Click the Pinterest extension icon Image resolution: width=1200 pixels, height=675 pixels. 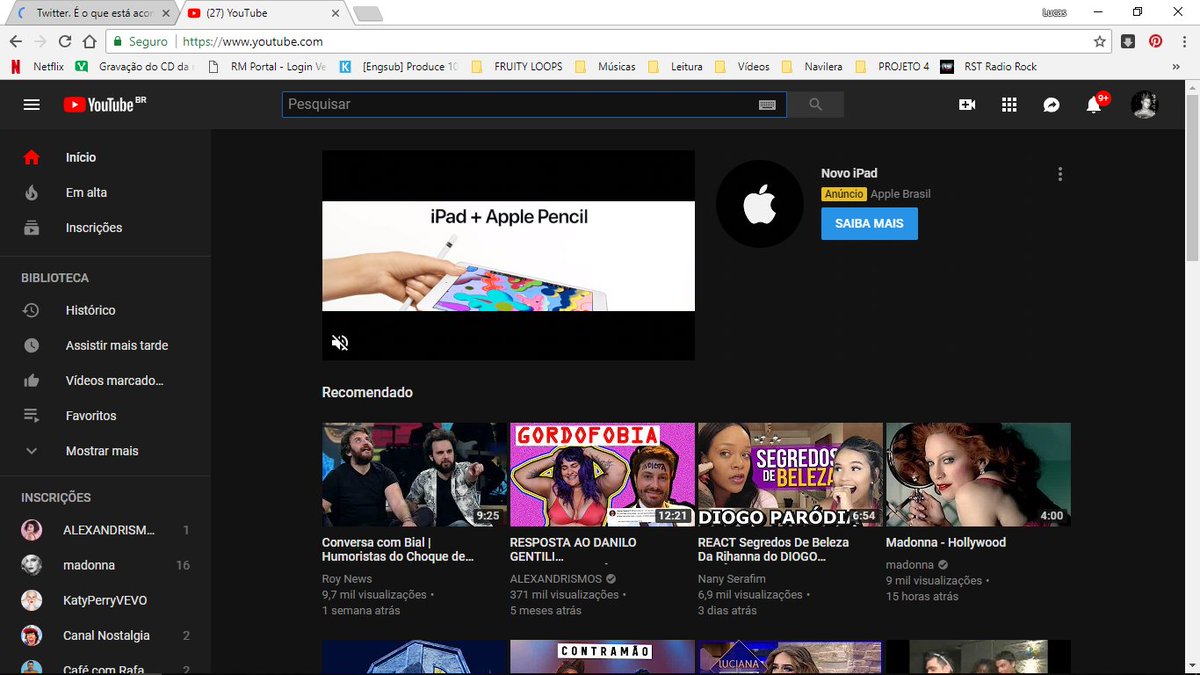[x=1155, y=42]
